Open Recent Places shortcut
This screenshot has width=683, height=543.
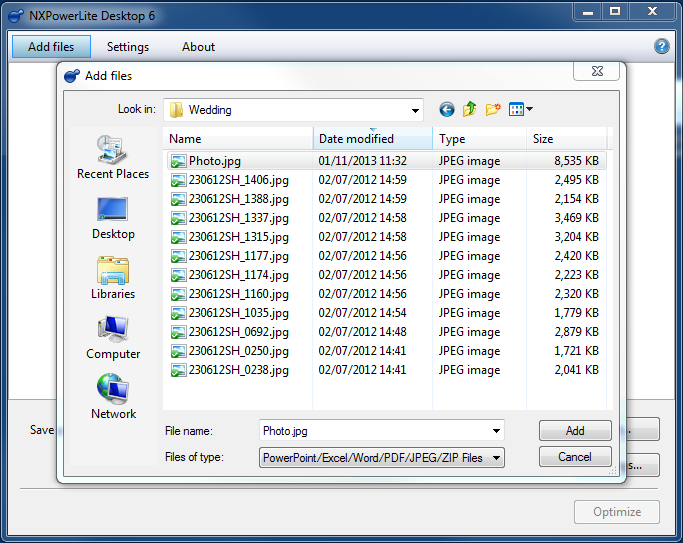tap(113, 157)
